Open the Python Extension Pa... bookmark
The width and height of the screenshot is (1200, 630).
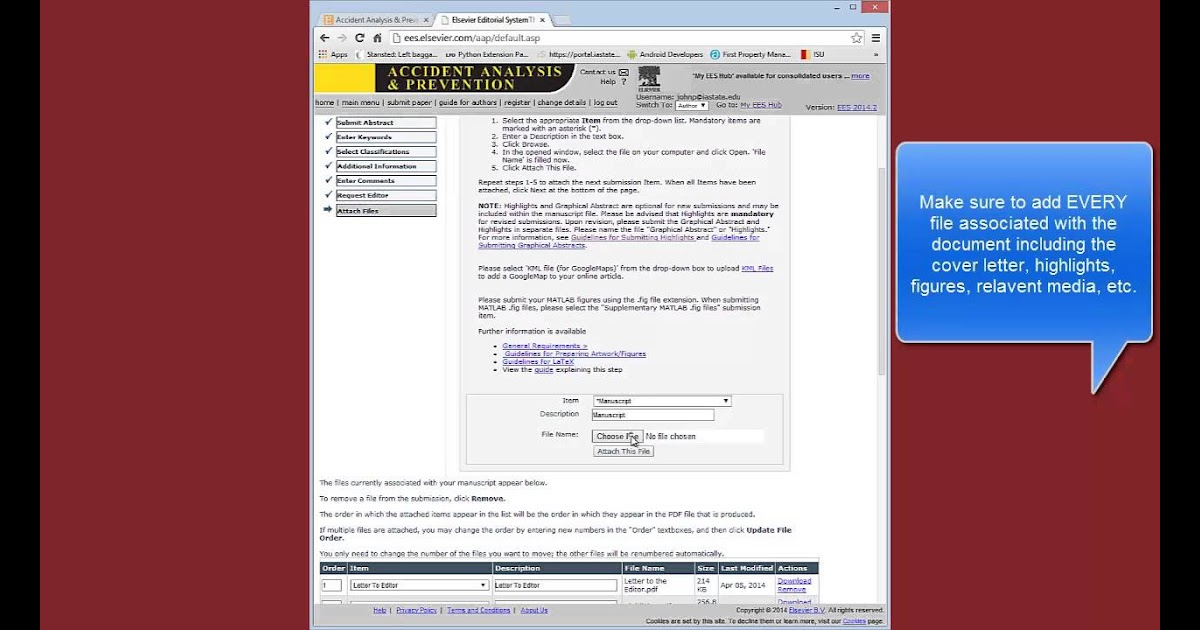487,54
